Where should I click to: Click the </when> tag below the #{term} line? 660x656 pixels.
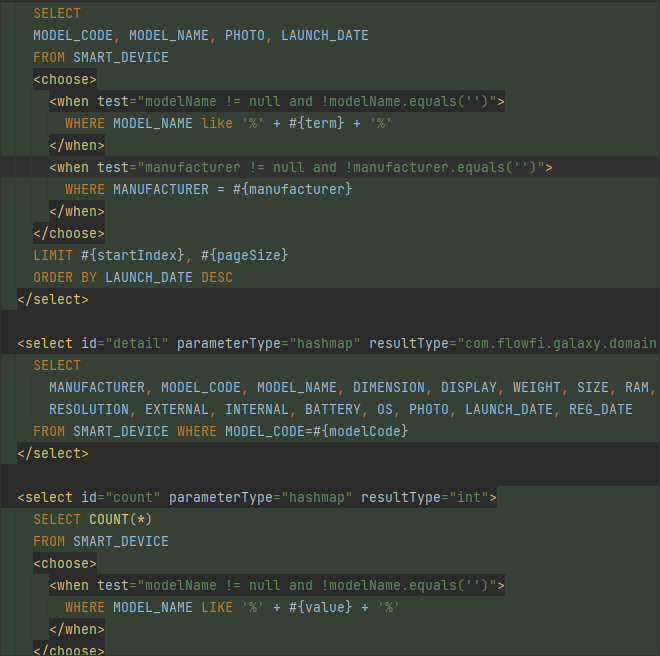(x=77, y=145)
